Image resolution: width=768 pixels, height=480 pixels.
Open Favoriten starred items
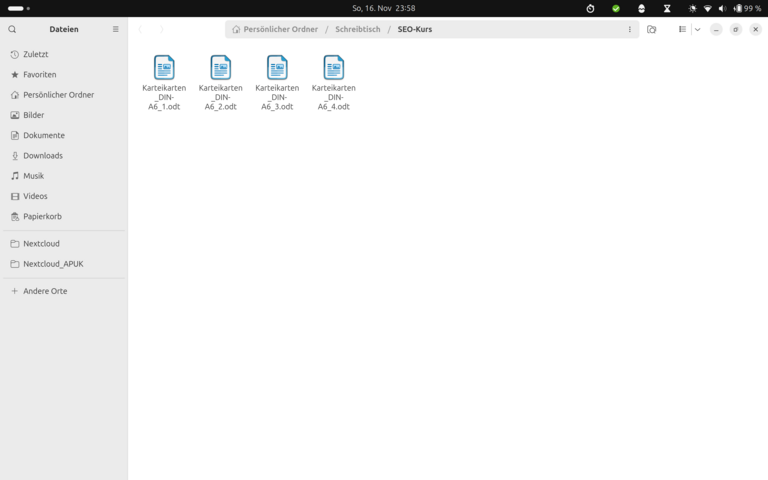tap(40, 75)
